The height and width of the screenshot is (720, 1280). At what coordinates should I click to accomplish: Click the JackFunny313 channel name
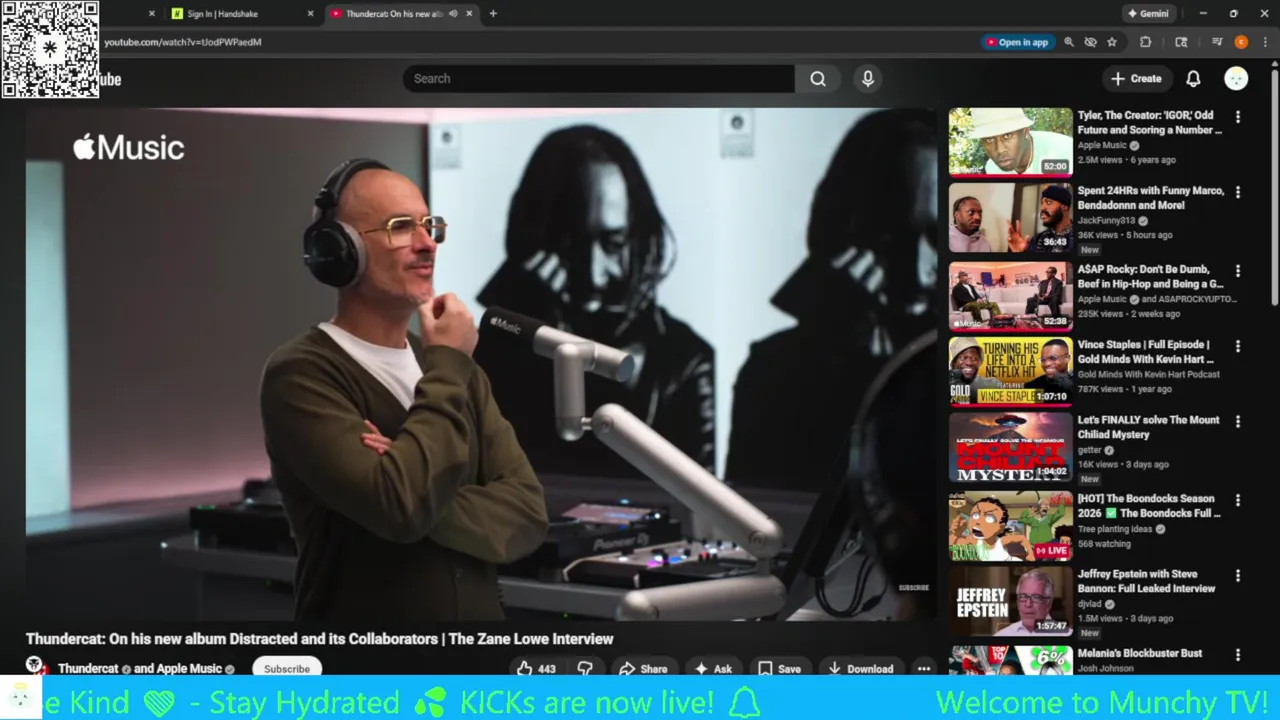[x=1107, y=220]
